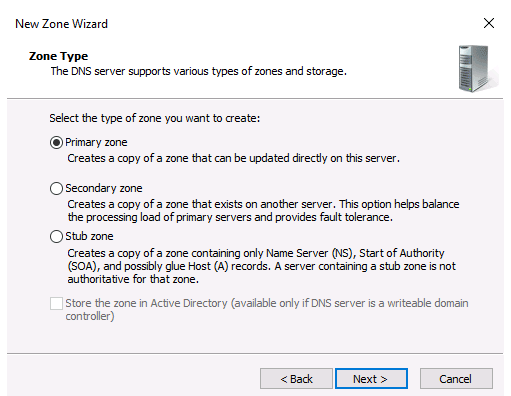
Task: Click the Secondary zone label text
Action: coord(104,188)
